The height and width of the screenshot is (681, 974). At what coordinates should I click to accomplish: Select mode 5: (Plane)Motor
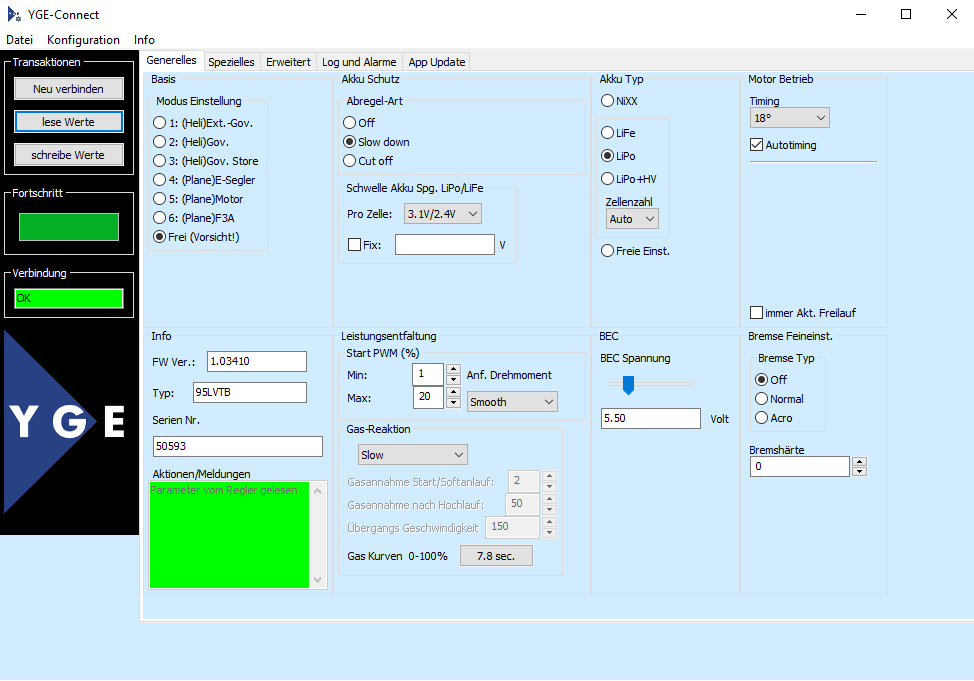click(x=198, y=199)
